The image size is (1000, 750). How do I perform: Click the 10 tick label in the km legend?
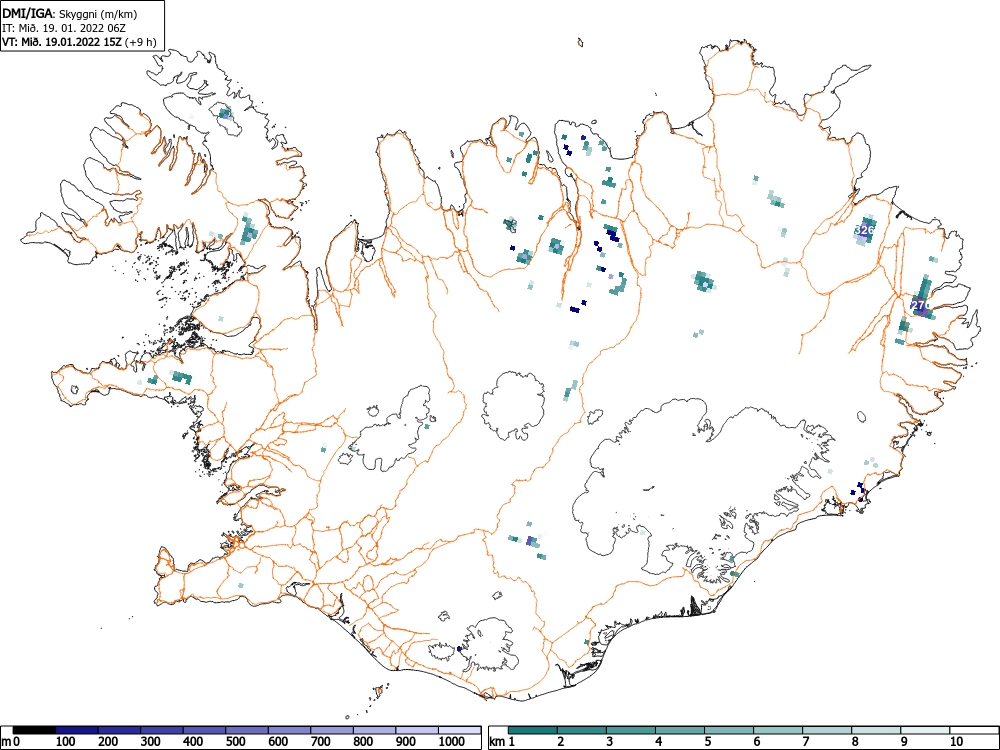point(956,742)
